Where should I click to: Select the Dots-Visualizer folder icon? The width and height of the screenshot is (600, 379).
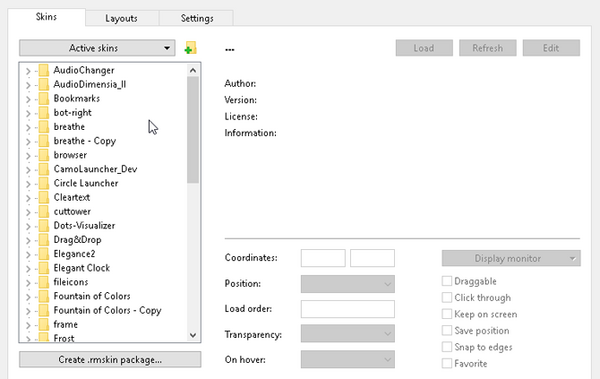pyautogui.click(x=44, y=226)
